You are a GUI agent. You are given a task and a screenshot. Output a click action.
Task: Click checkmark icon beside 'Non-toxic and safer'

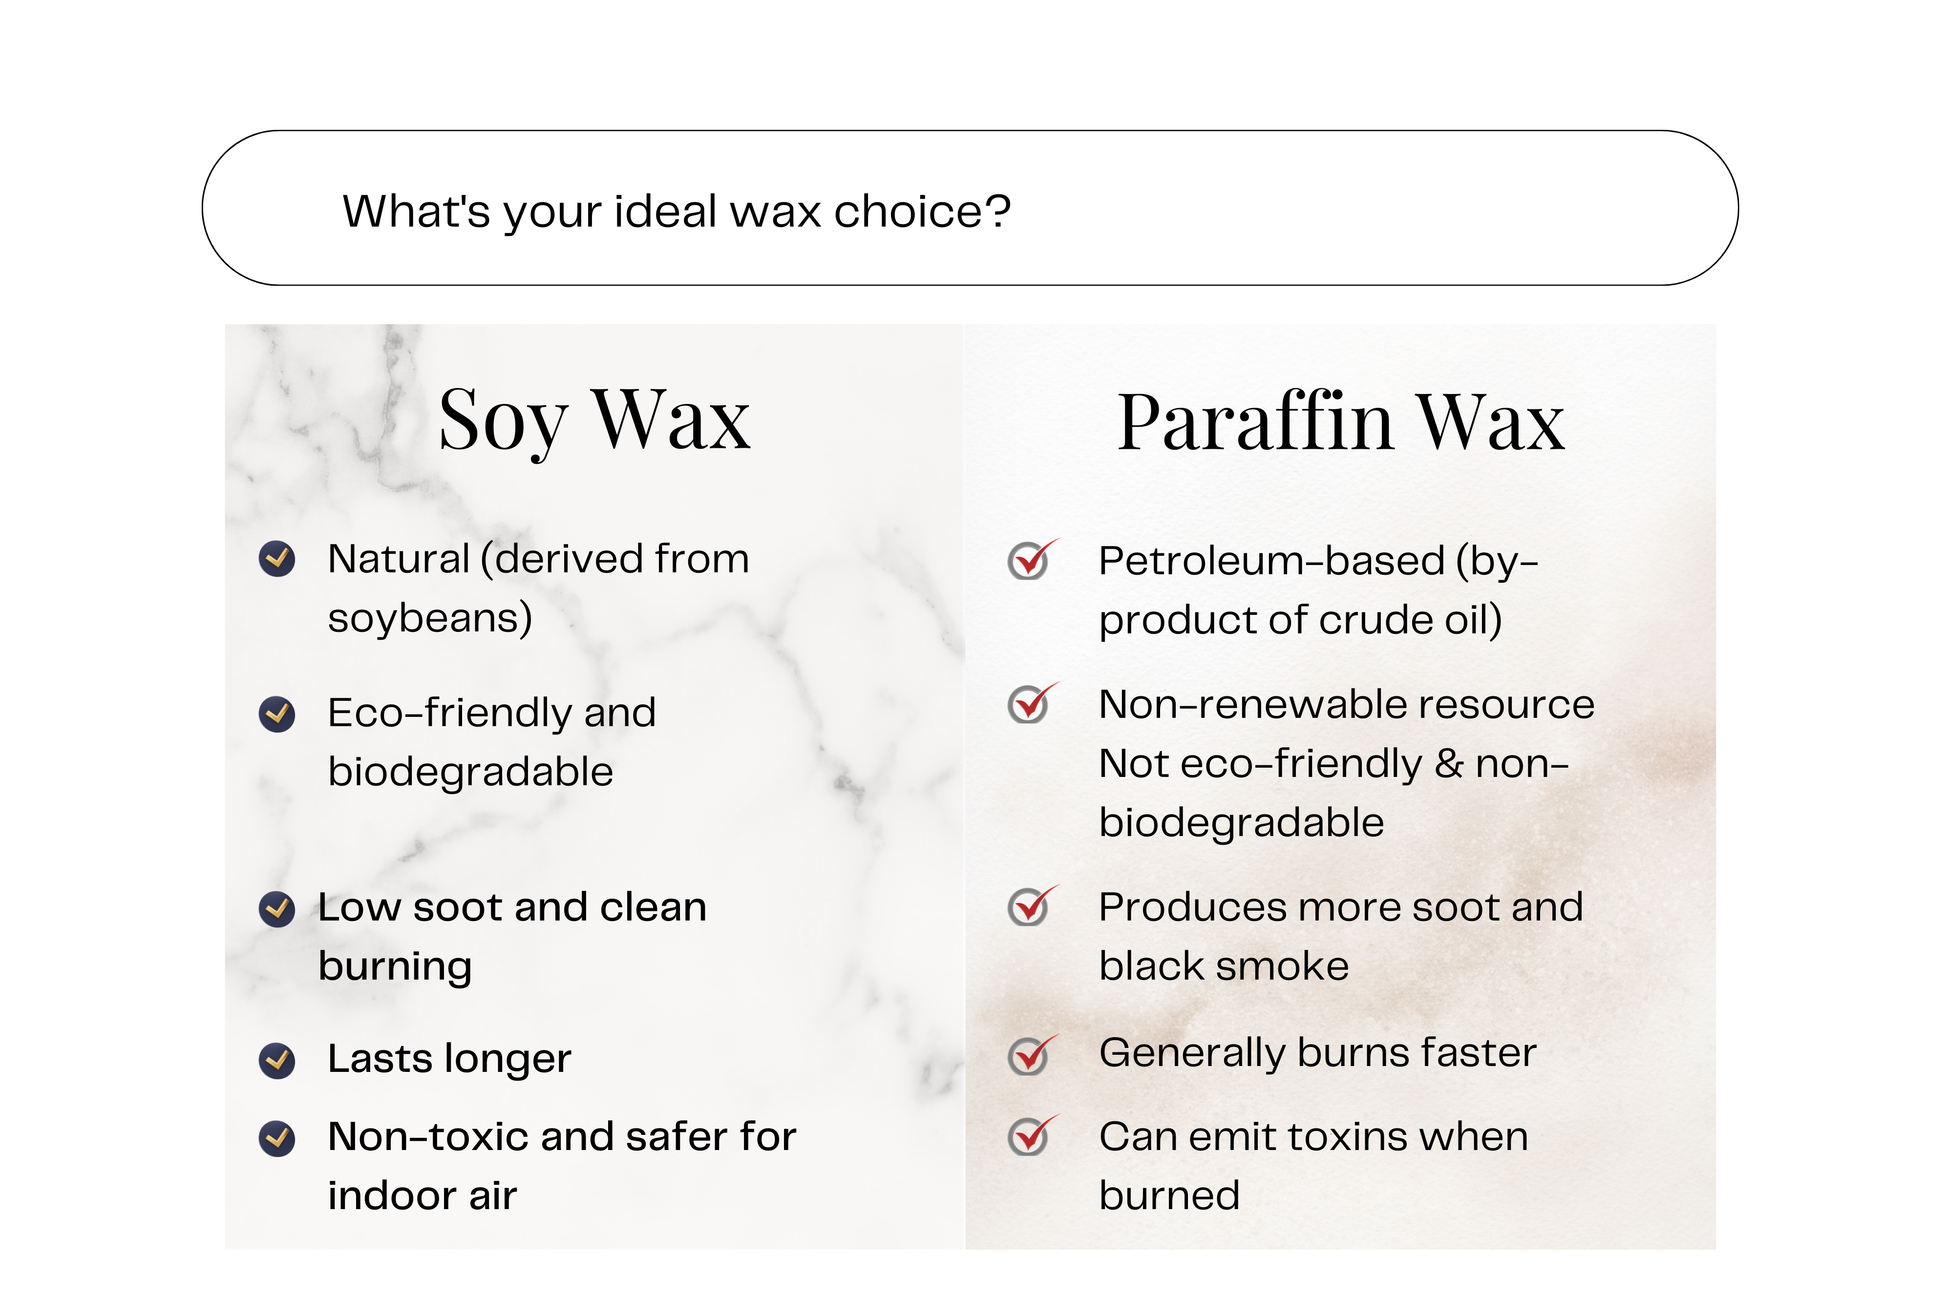coord(277,1138)
